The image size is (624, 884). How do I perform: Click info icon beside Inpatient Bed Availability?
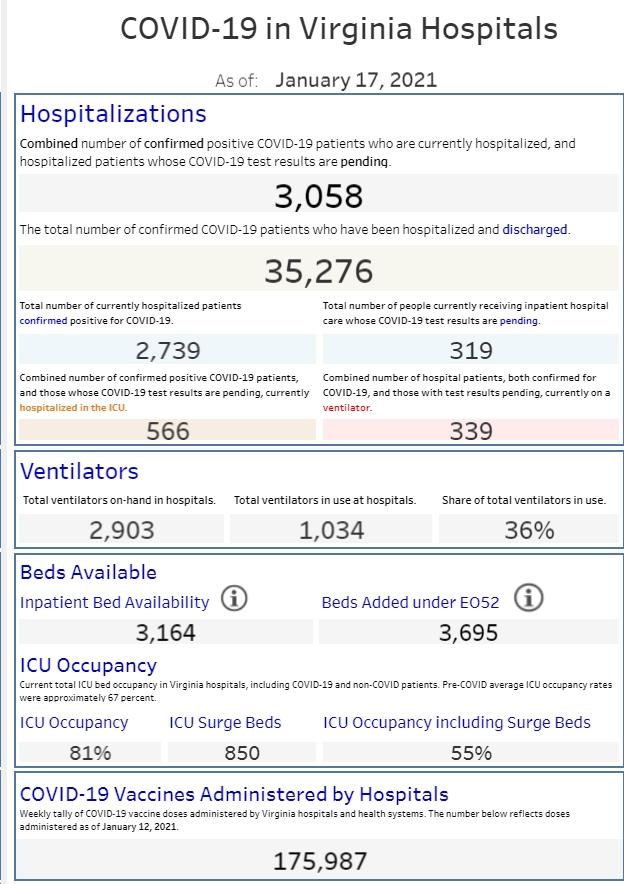234,598
